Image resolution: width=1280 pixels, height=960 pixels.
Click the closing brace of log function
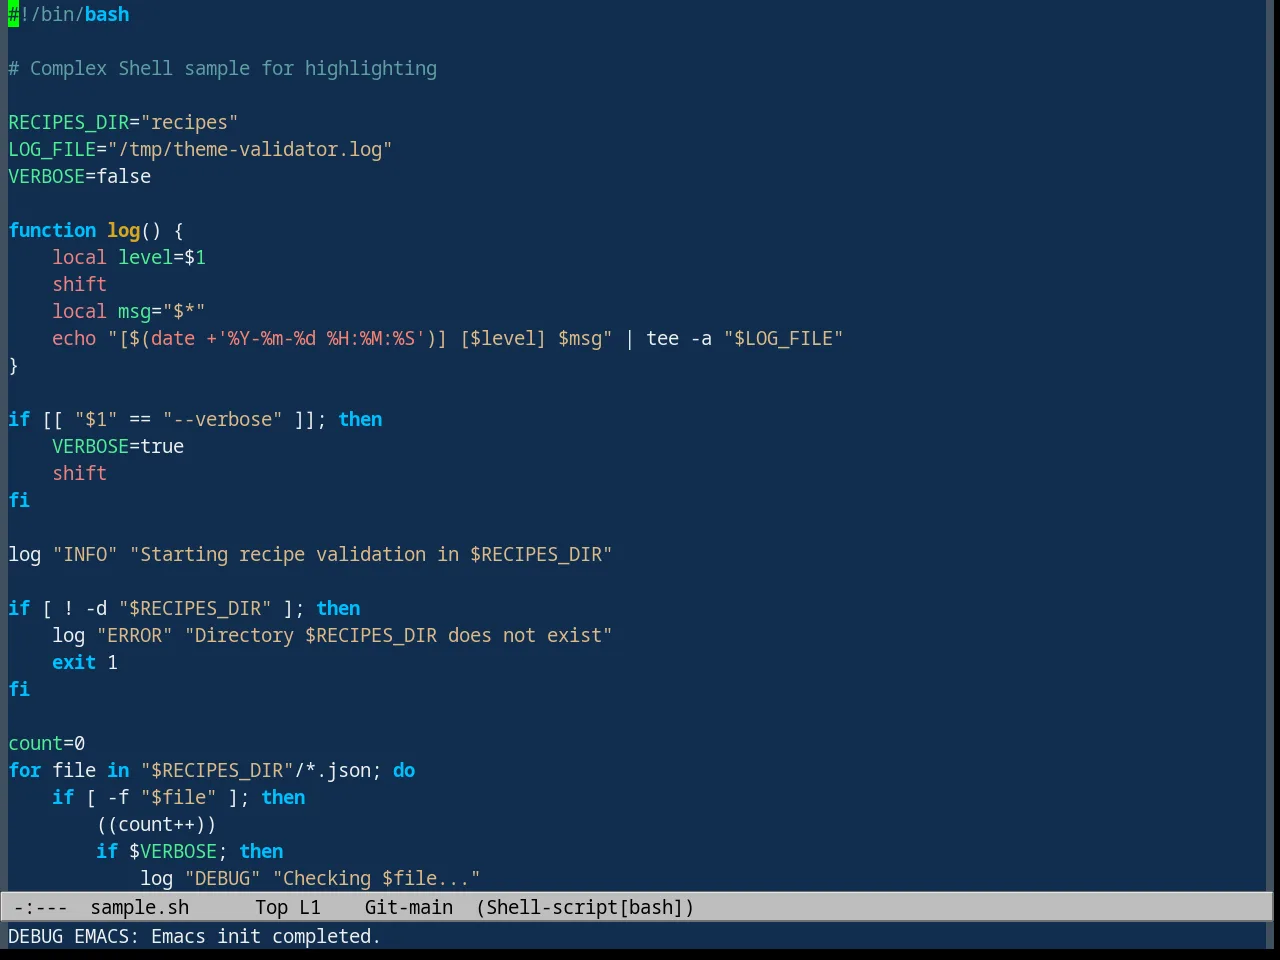click(13, 366)
